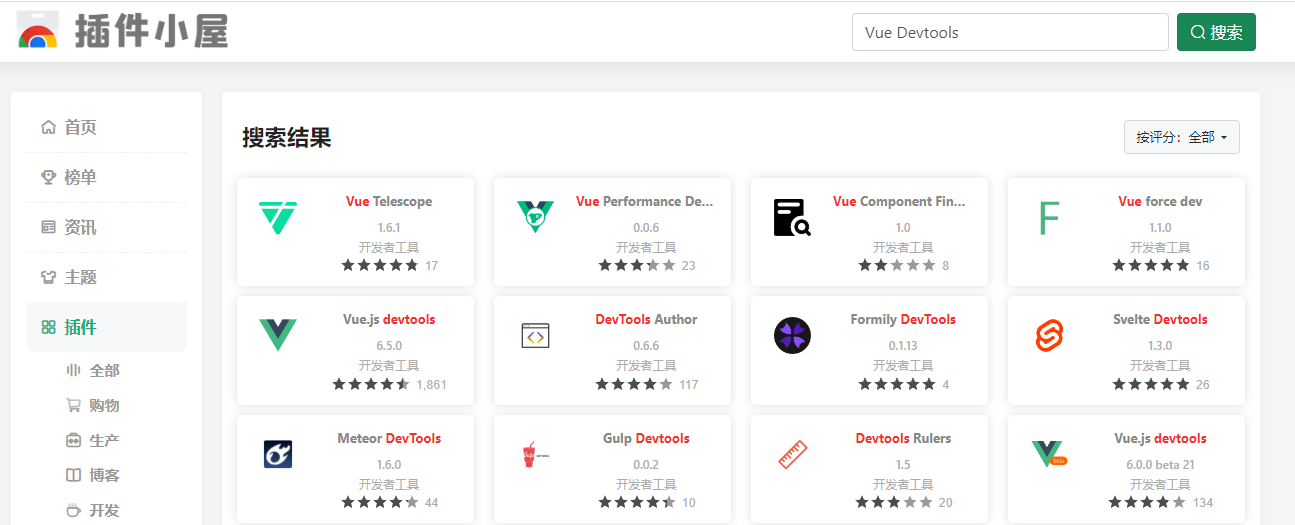This screenshot has height=525, width=1295.
Task: Click the 117 rating count text
Action: tap(688, 384)
